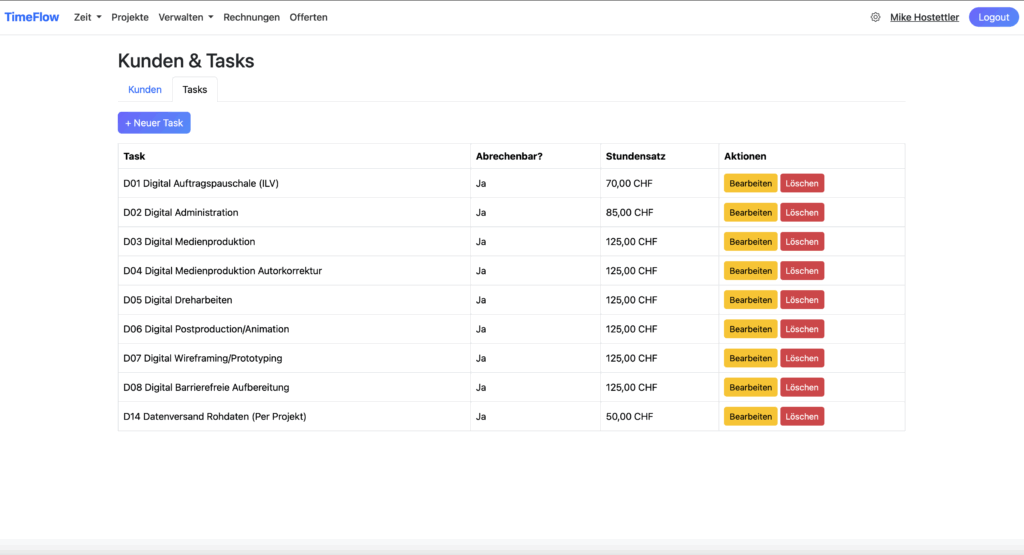
Task: Click the + Neuer Task button
Action: (x=154, y=123)
